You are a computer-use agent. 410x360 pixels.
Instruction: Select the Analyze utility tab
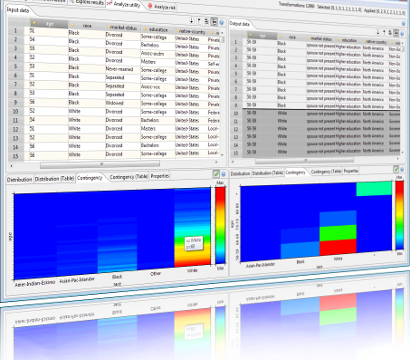(124, 5)
